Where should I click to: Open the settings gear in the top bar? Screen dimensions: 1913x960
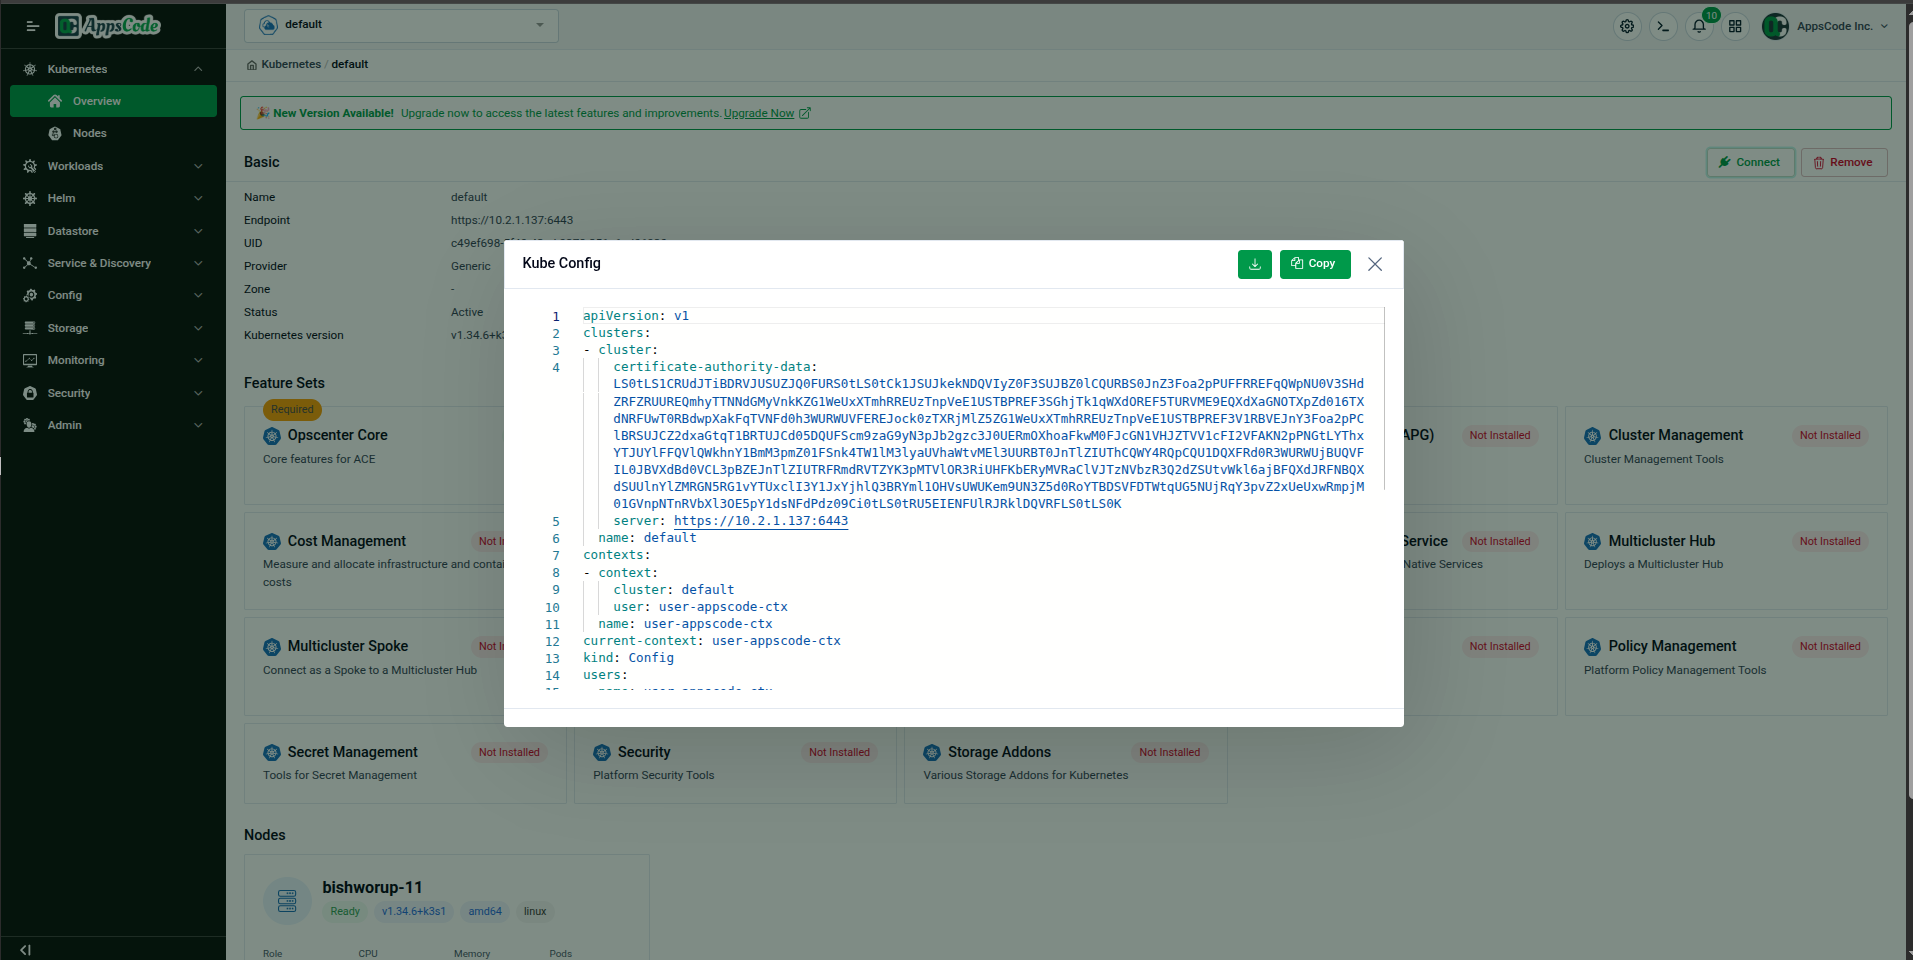coord(1626,26)
